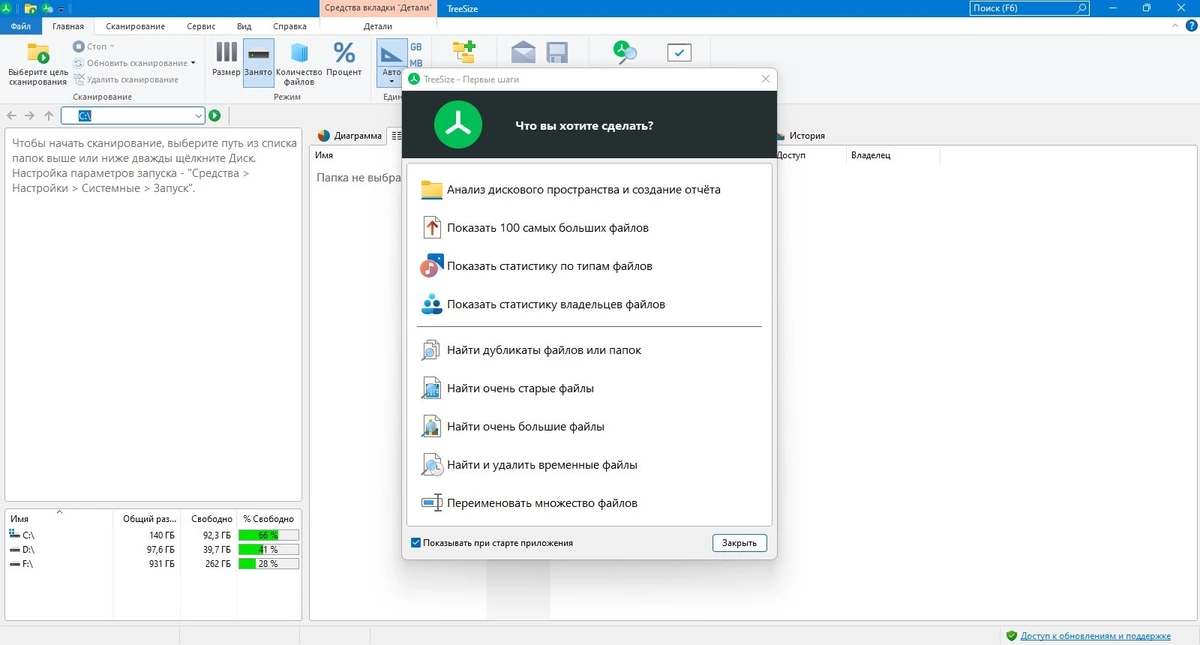Close the Первые шаги dialog
This screenshot has height=645, width=1200.
pyautogui.click(x=766, y=79)
